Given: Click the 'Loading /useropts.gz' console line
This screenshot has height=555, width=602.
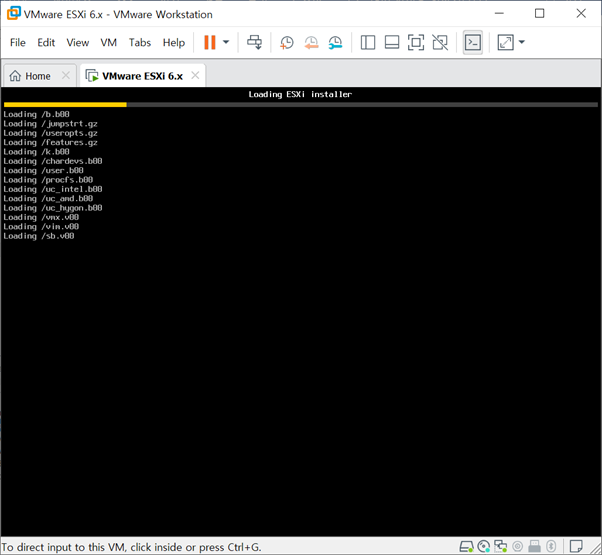Looking at the screenshot, I should point(50,133).
